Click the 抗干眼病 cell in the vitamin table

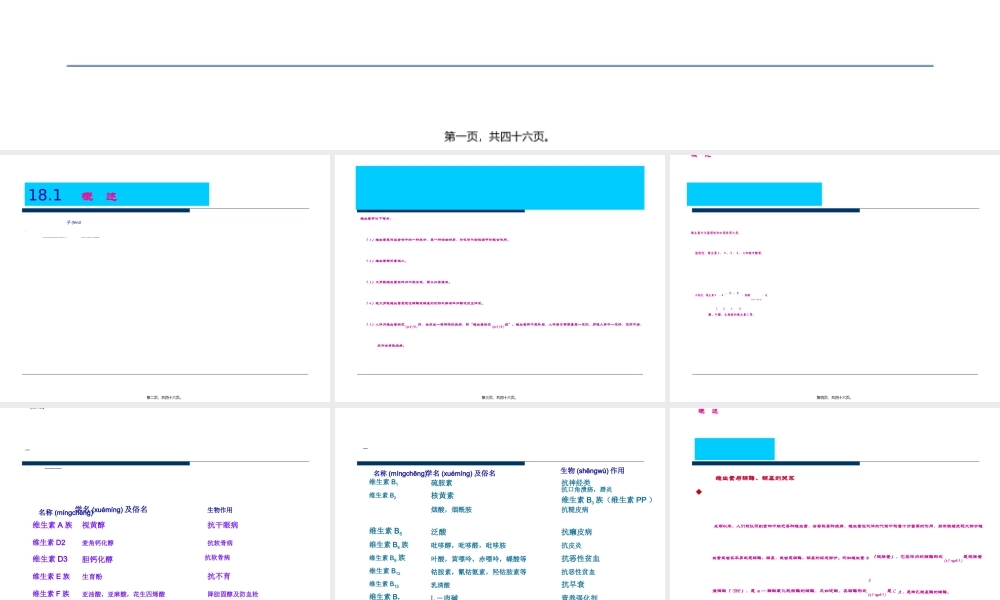[223, 524]
